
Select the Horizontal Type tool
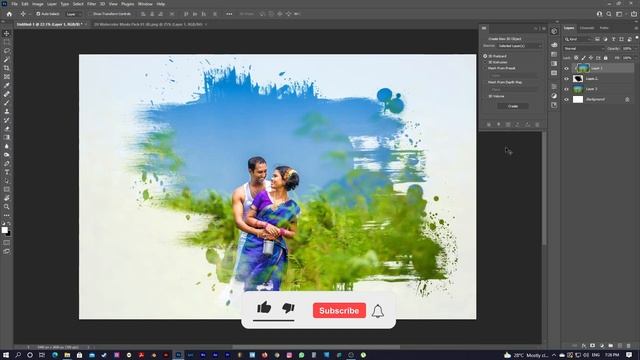click(7, 172)
